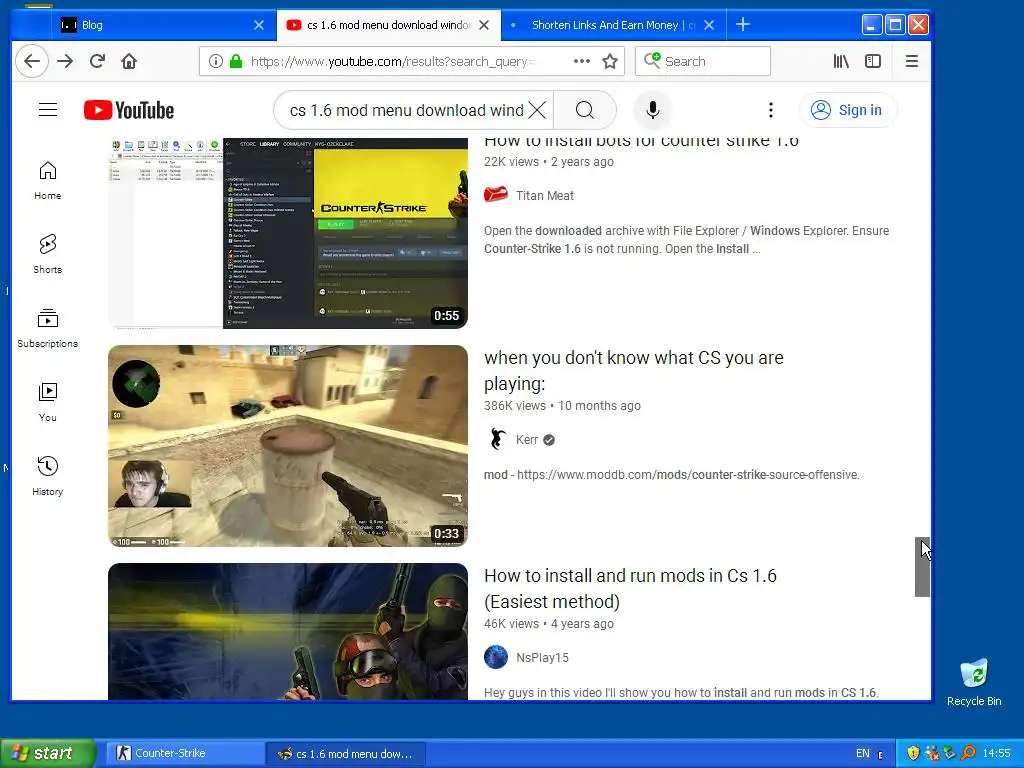Open the Firefox hamburger menu
Viewport: 1024px width, 768px height.
[912, 61]
